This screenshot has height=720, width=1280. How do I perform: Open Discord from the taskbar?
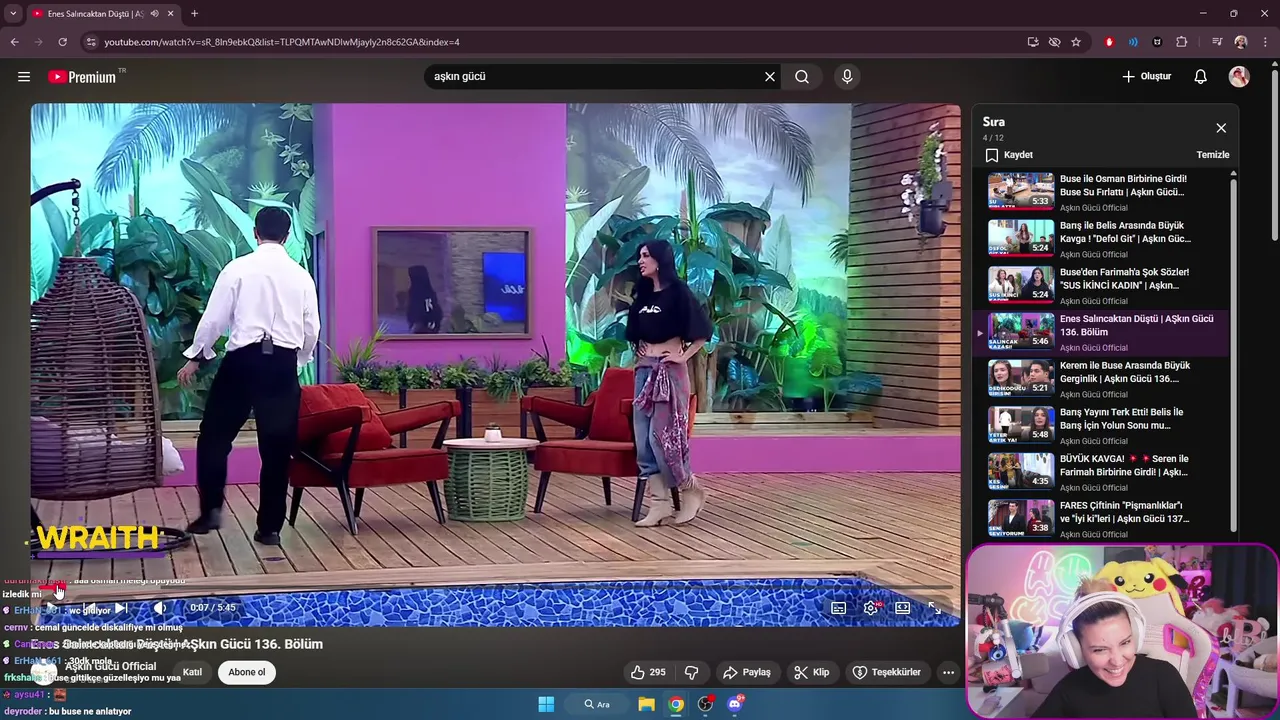click(x=735, y=704)
